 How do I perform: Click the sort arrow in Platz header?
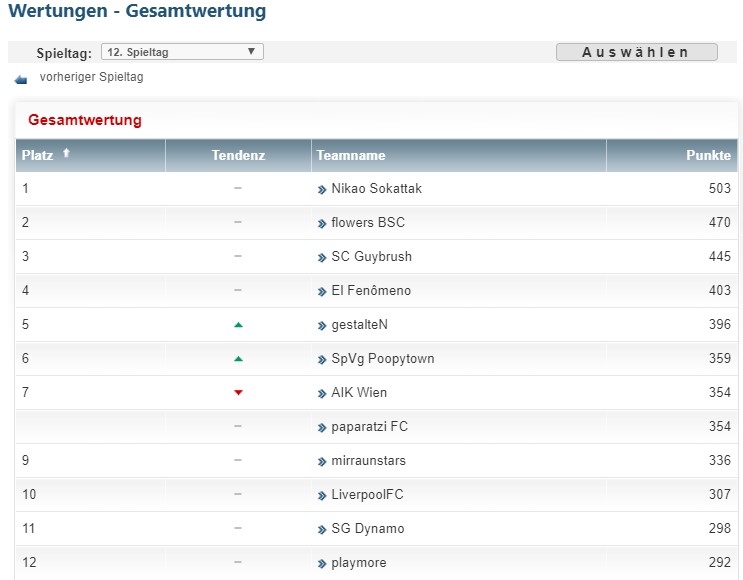[x=66, y=154]
